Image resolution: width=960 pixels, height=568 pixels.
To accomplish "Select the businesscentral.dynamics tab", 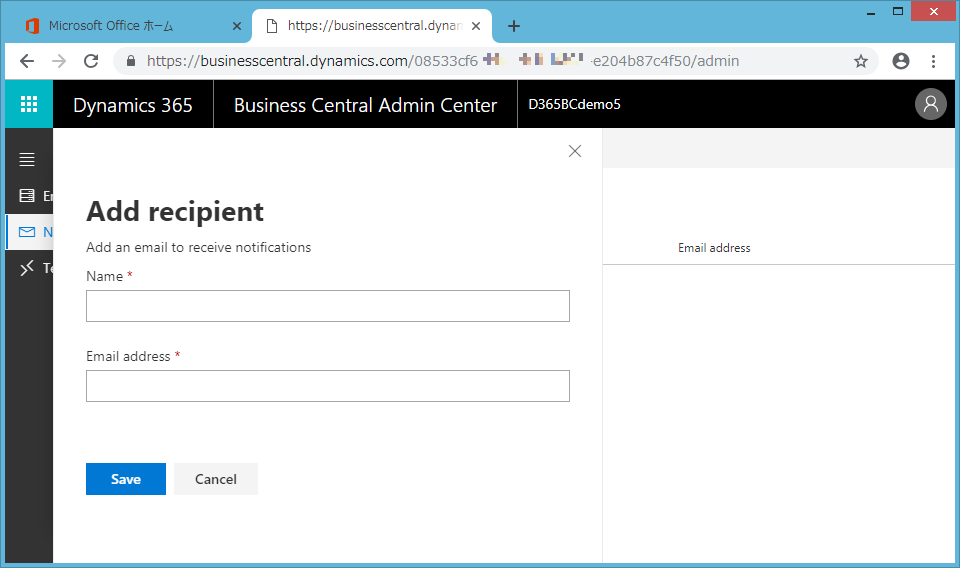I will 372,26.
